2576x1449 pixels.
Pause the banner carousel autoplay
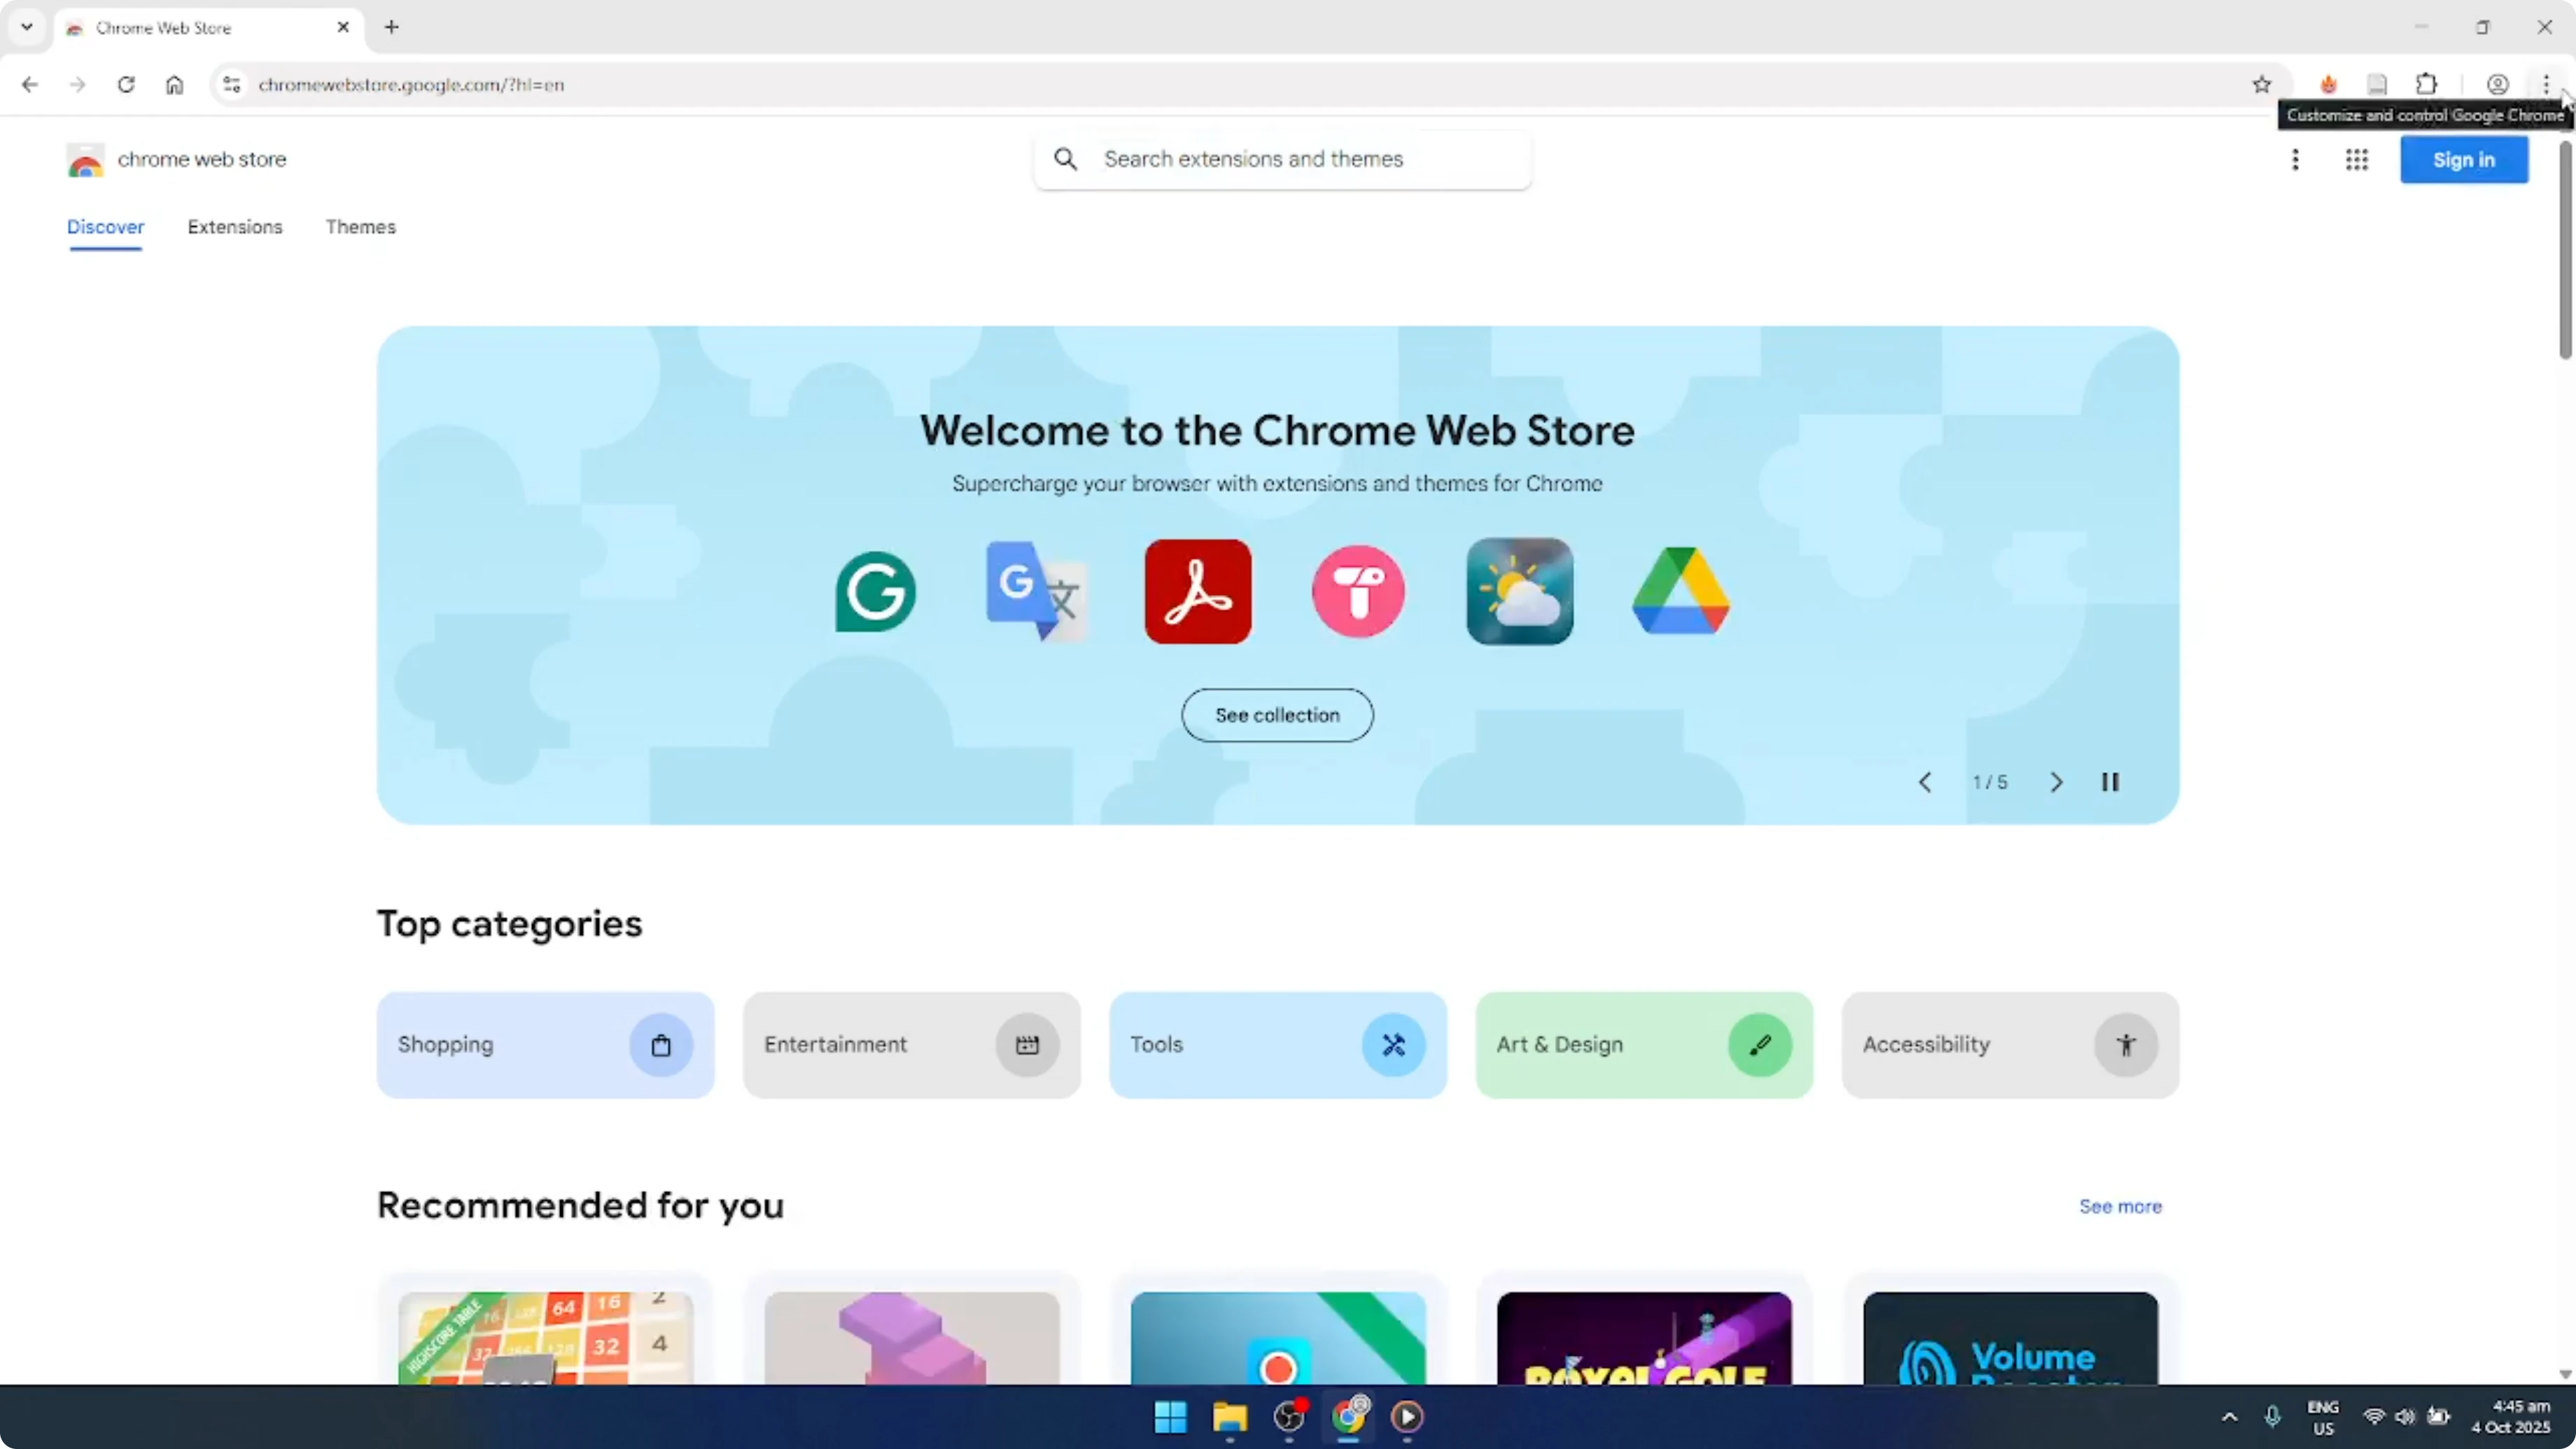(2110, 782)
